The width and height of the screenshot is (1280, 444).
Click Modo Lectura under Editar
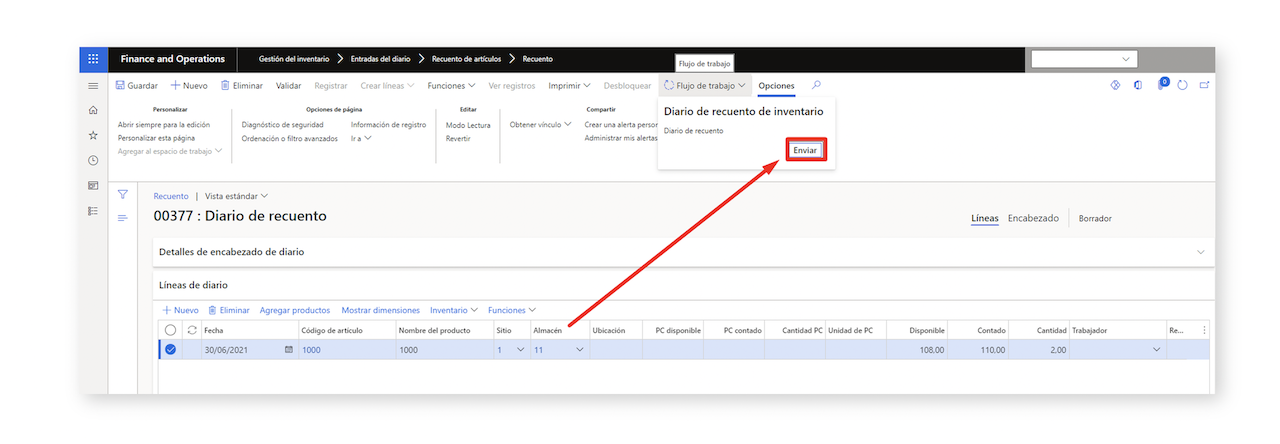click(x=468, y=125)
